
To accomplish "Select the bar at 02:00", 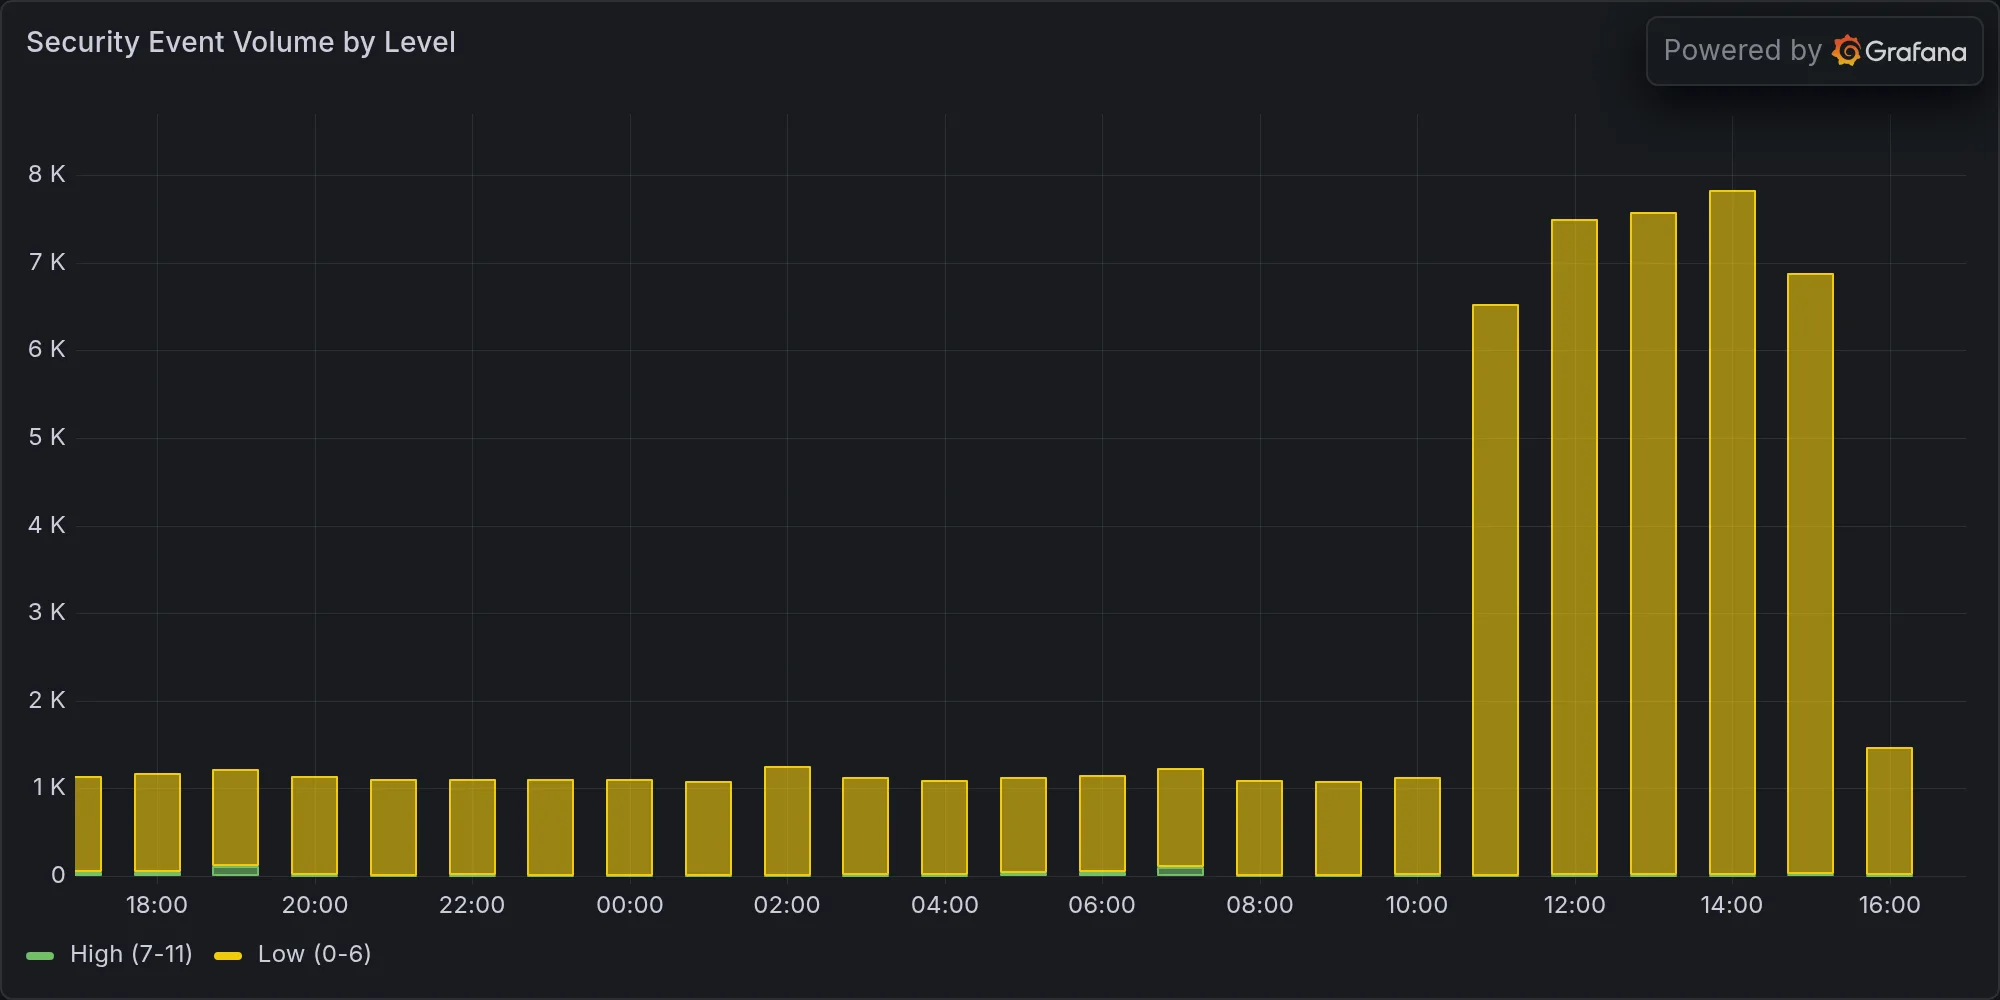I will tap(787, 821).
